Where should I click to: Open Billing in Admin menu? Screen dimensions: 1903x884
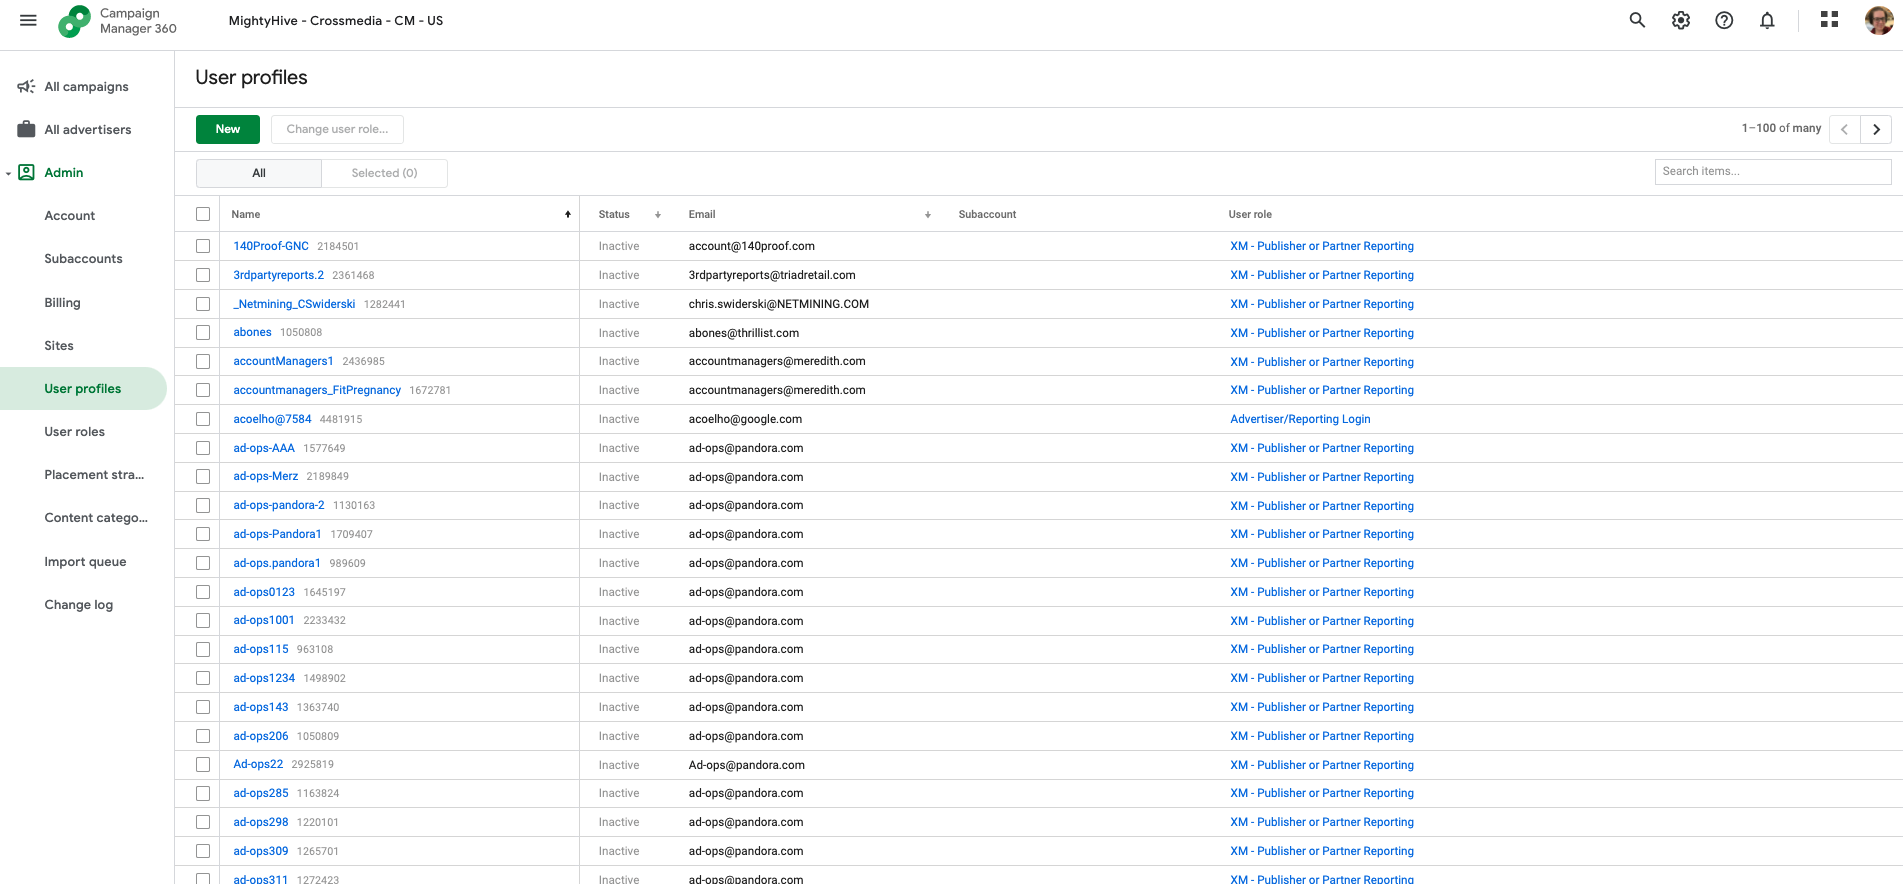62,303
